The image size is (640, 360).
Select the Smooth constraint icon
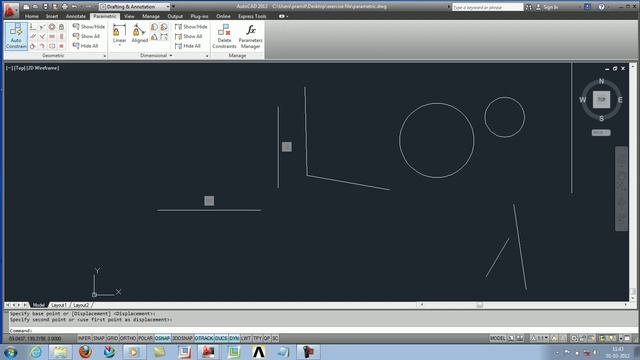tap(42, 46)
